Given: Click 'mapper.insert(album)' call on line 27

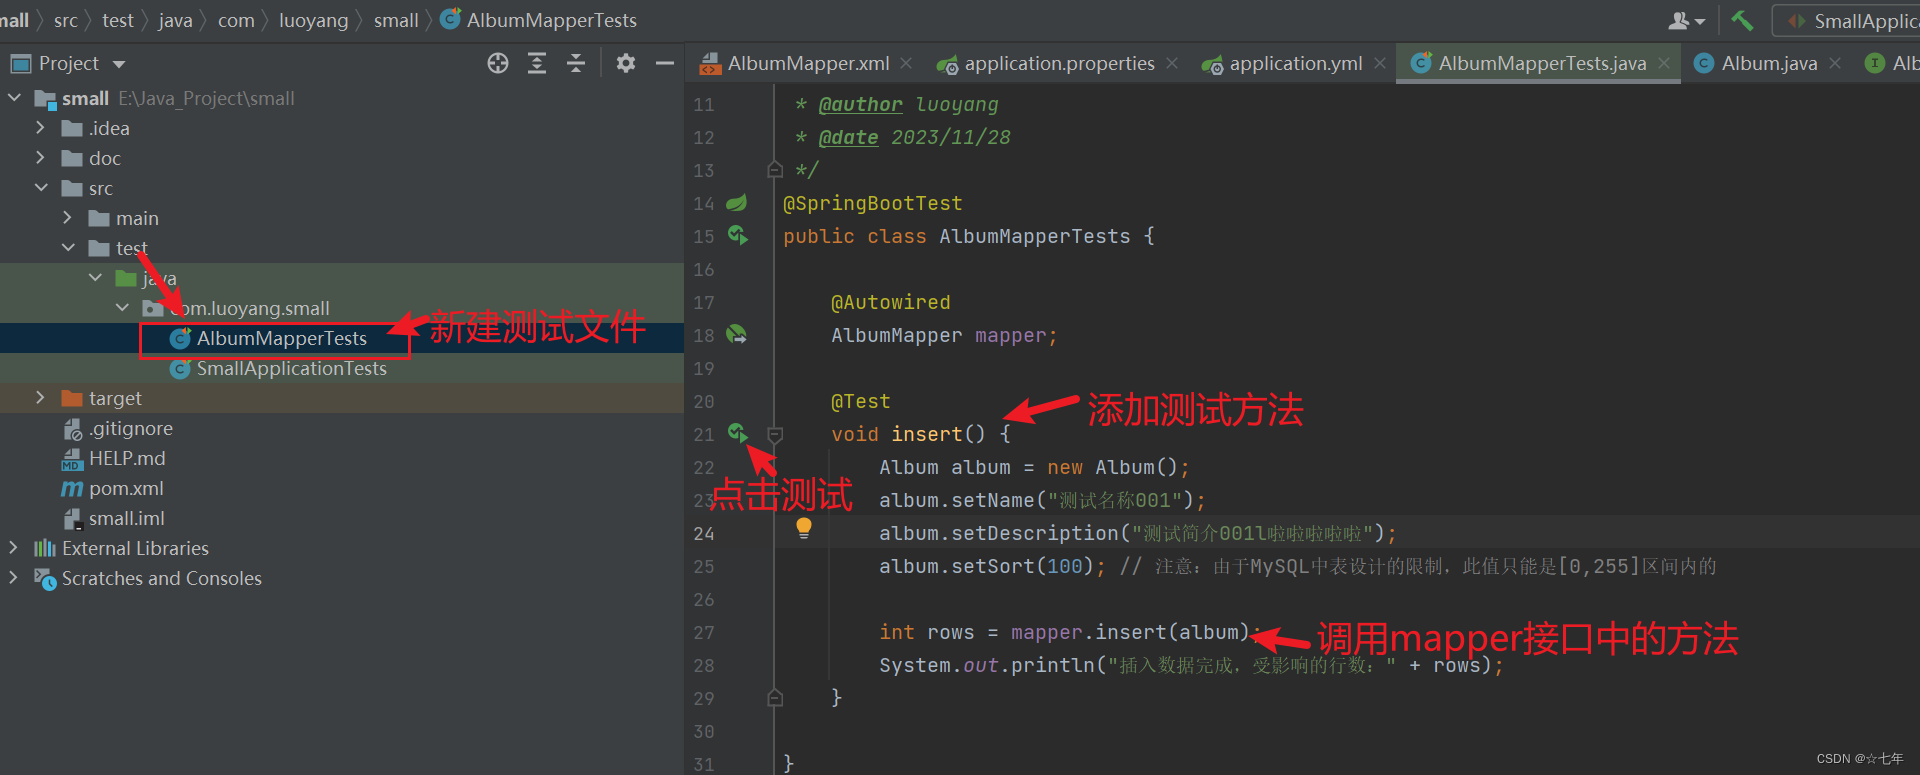Looking at the screenshot, I should click(1130, 632).
